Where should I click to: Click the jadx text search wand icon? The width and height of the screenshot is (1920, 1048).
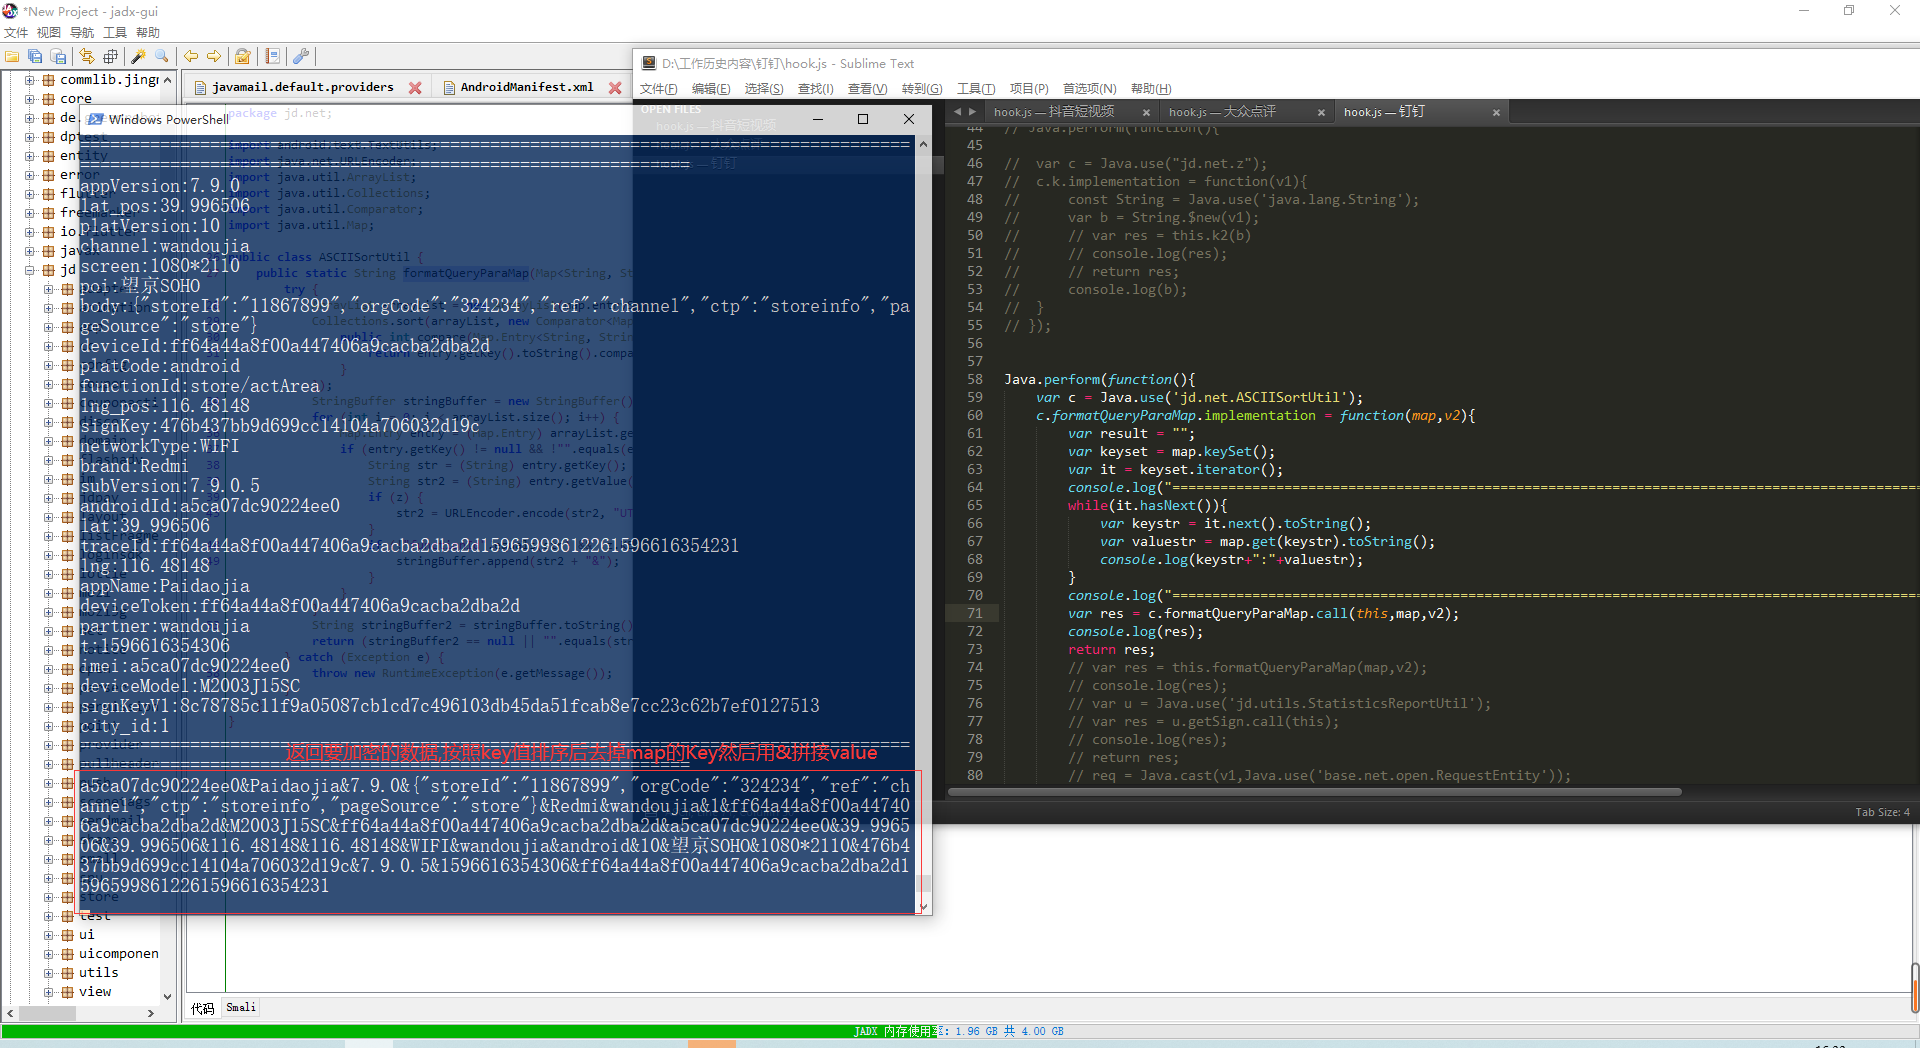(138, 57)
